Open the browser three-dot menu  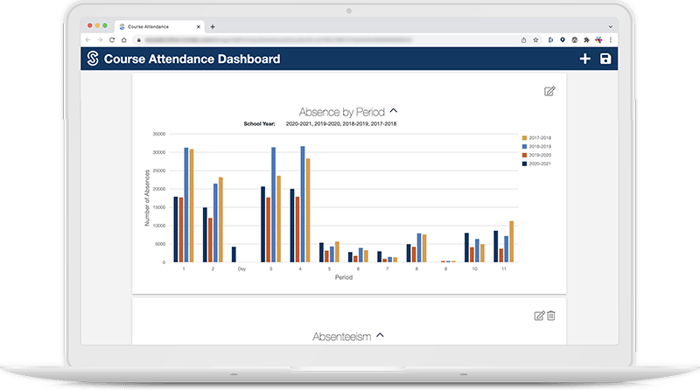tap(610, 40)
